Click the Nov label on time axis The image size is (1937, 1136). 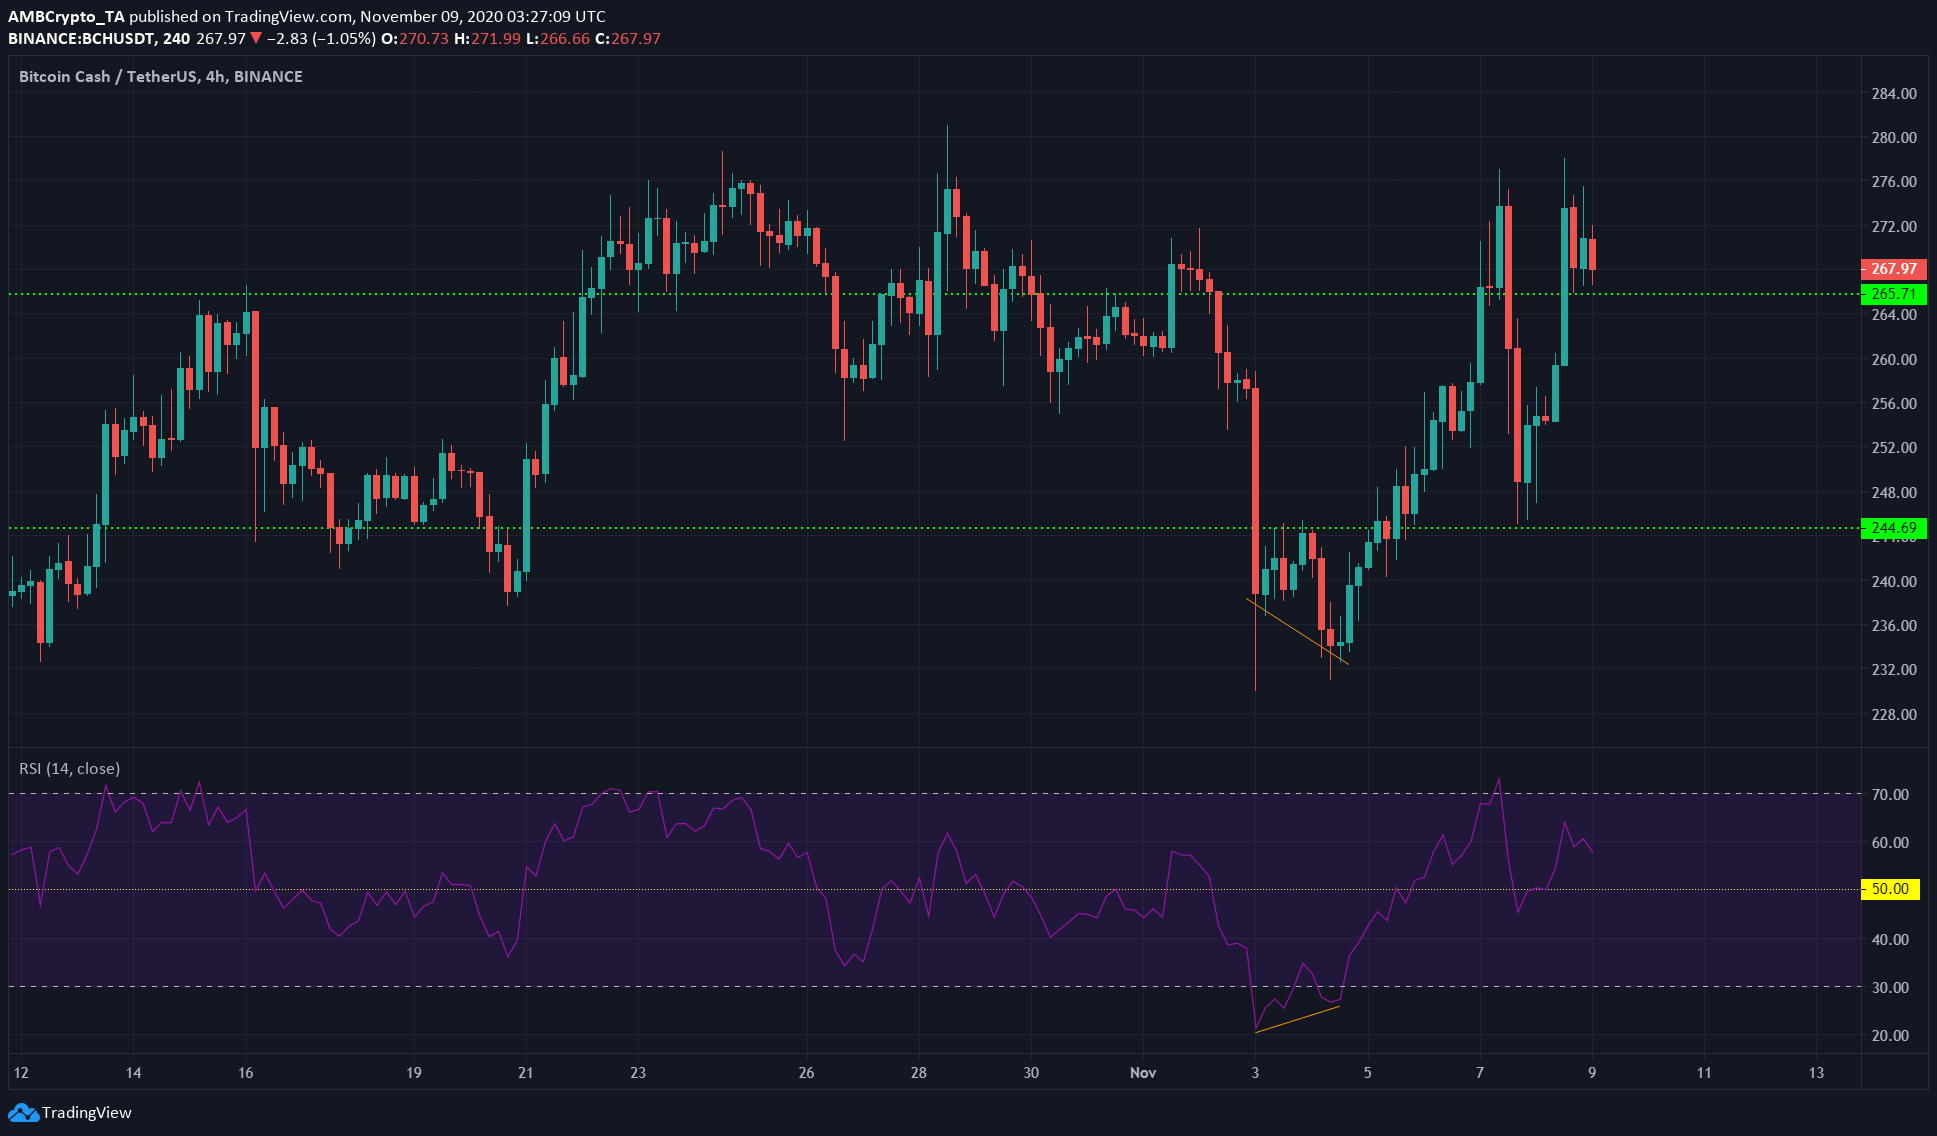1143,1073
